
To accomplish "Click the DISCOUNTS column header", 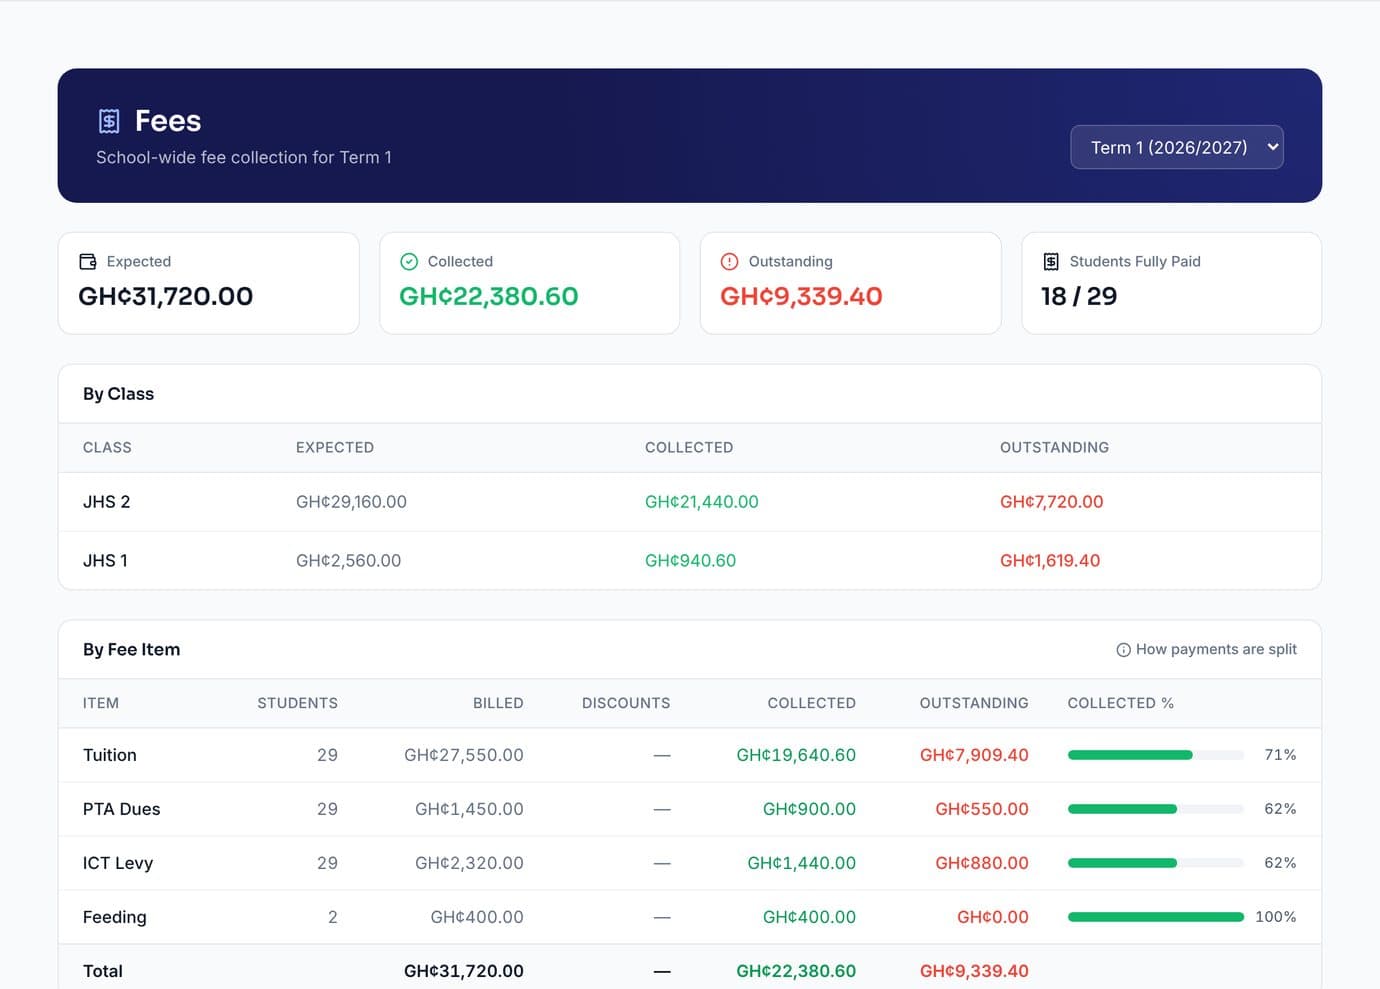I will point(626,703).
